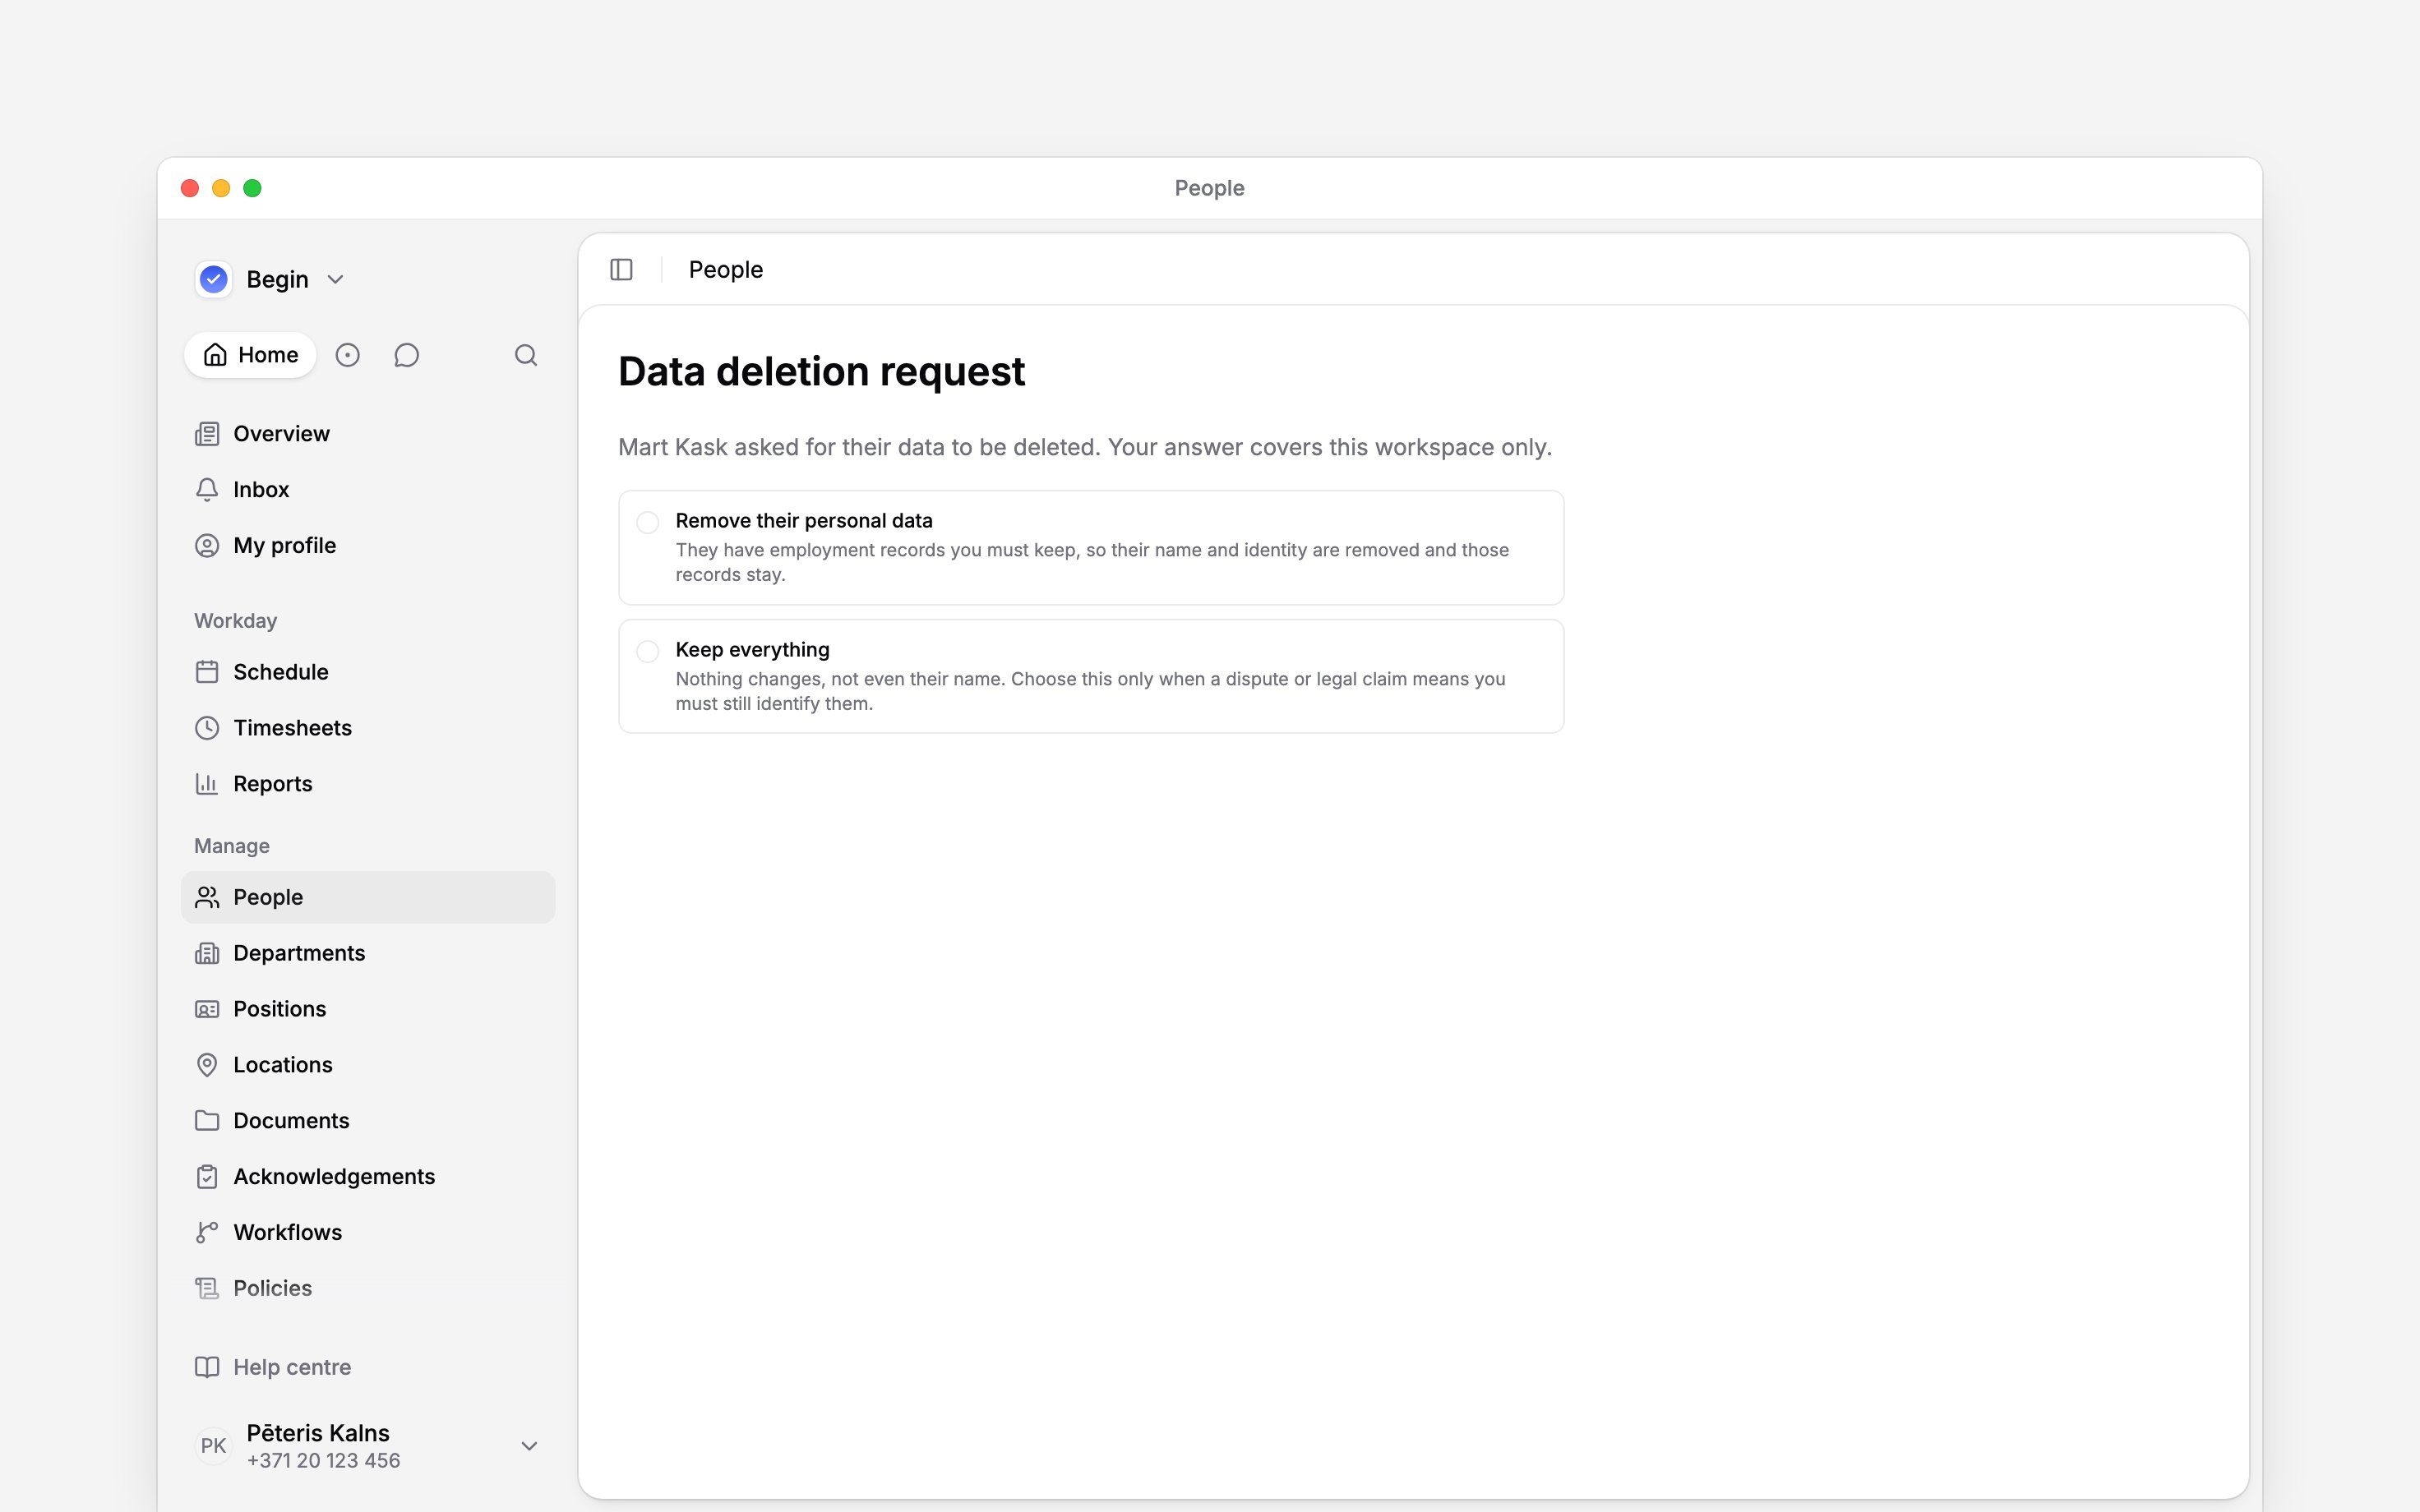Viewport: 2420px width, 1512px height.
Task: Open Overview in the sidebar
Action: tap(368, 434)
